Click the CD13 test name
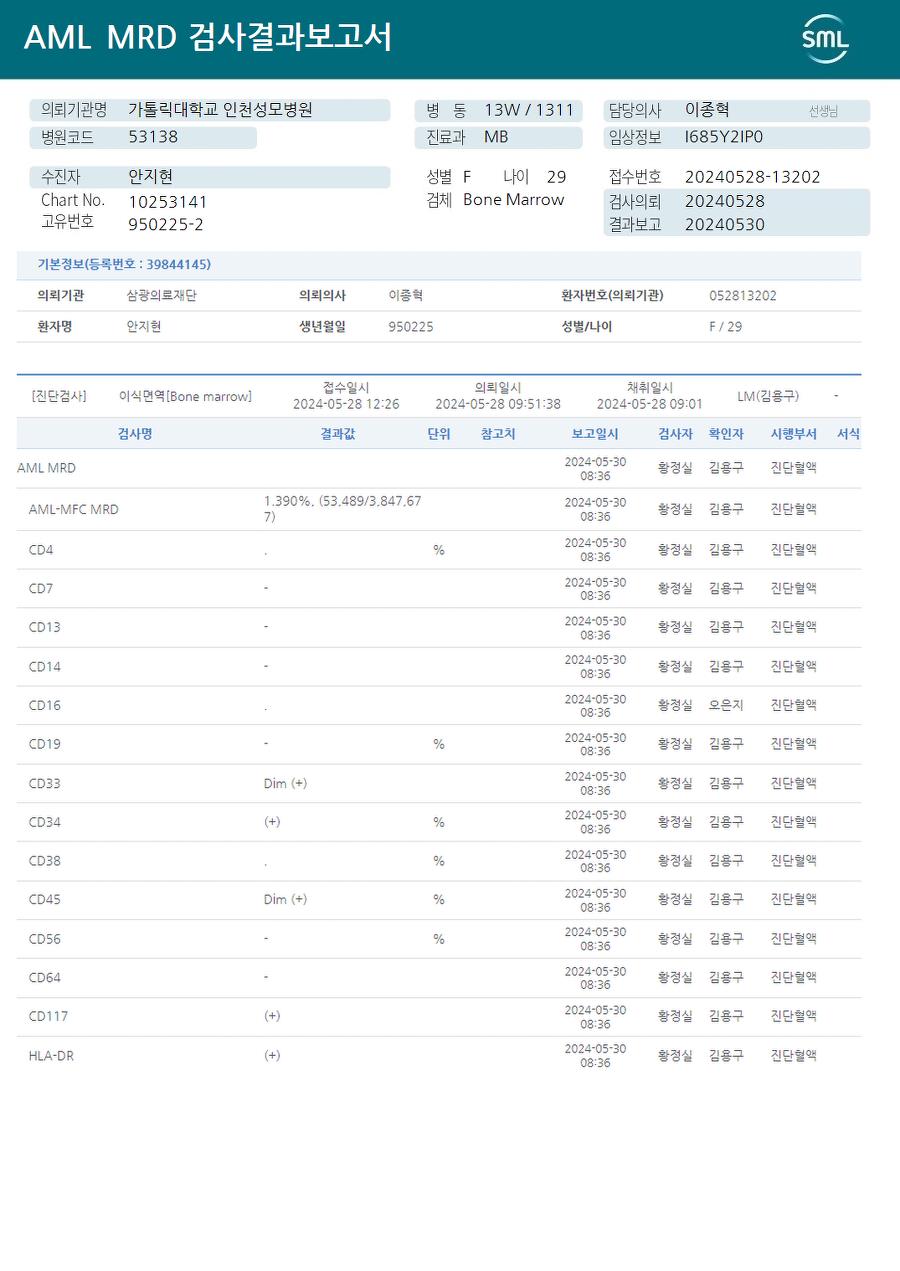 coord(44,628)
